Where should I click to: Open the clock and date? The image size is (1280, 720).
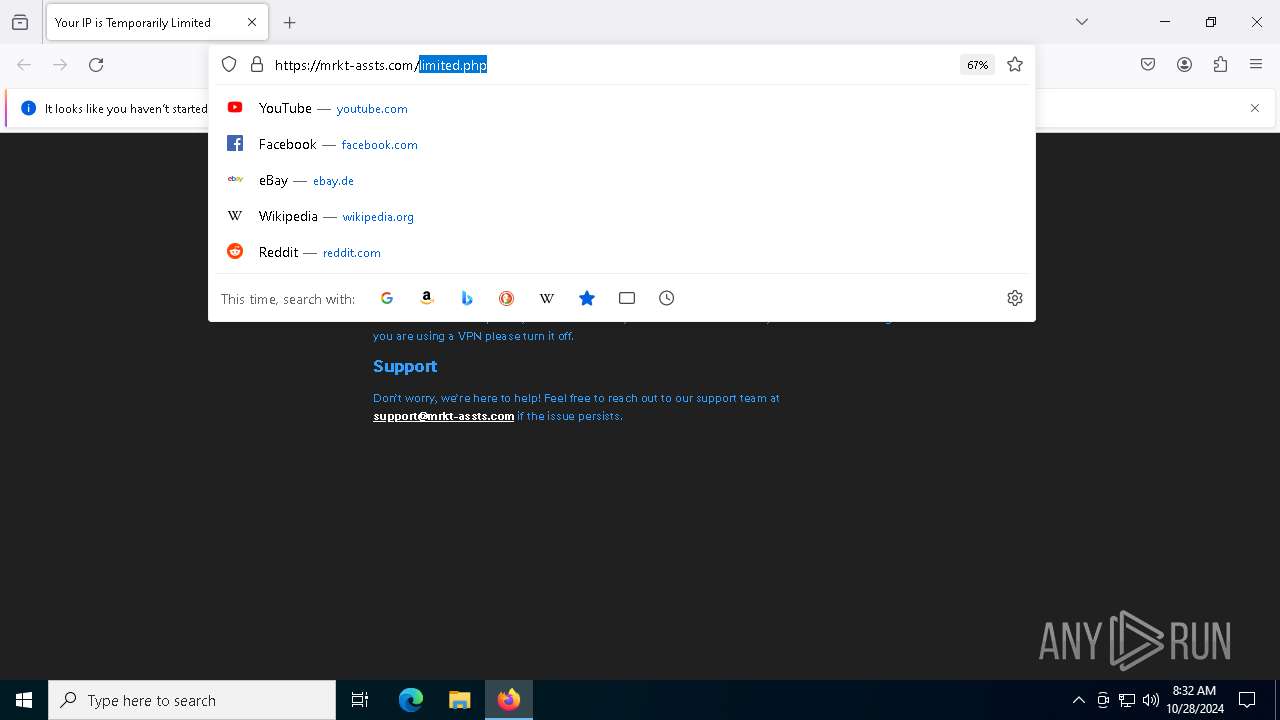[x=1194, y=700]
